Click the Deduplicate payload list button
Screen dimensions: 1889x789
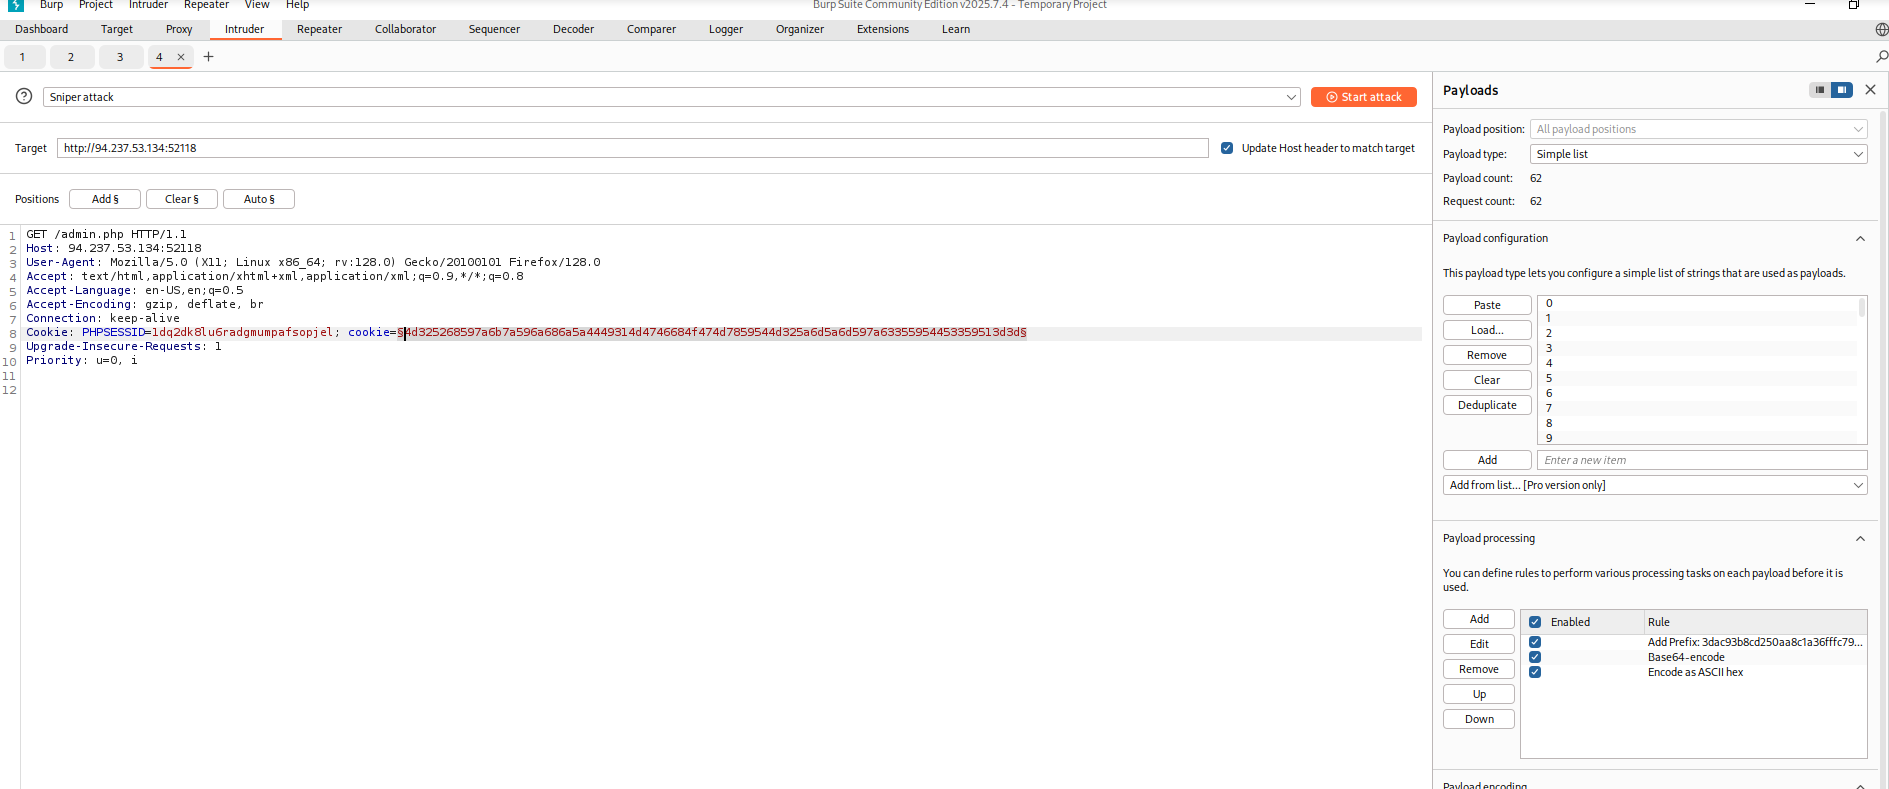[1487, 405]
